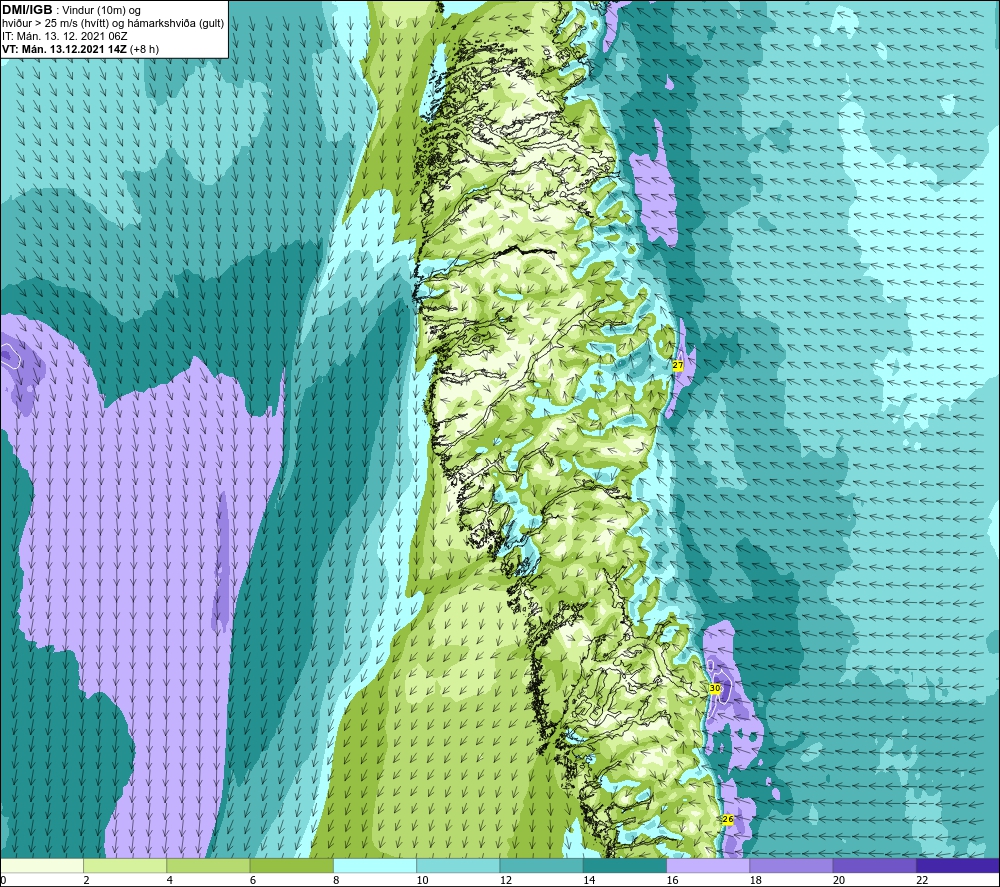The height and width of the screenshot is (887, 1000).
Task: Click the light green 2–4 m/s legend swatch
Action: point(125,865)
